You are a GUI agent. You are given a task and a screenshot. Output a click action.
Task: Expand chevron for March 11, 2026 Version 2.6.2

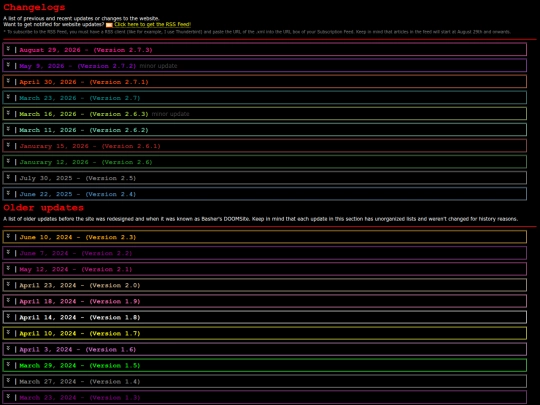(x=8, y=129)
